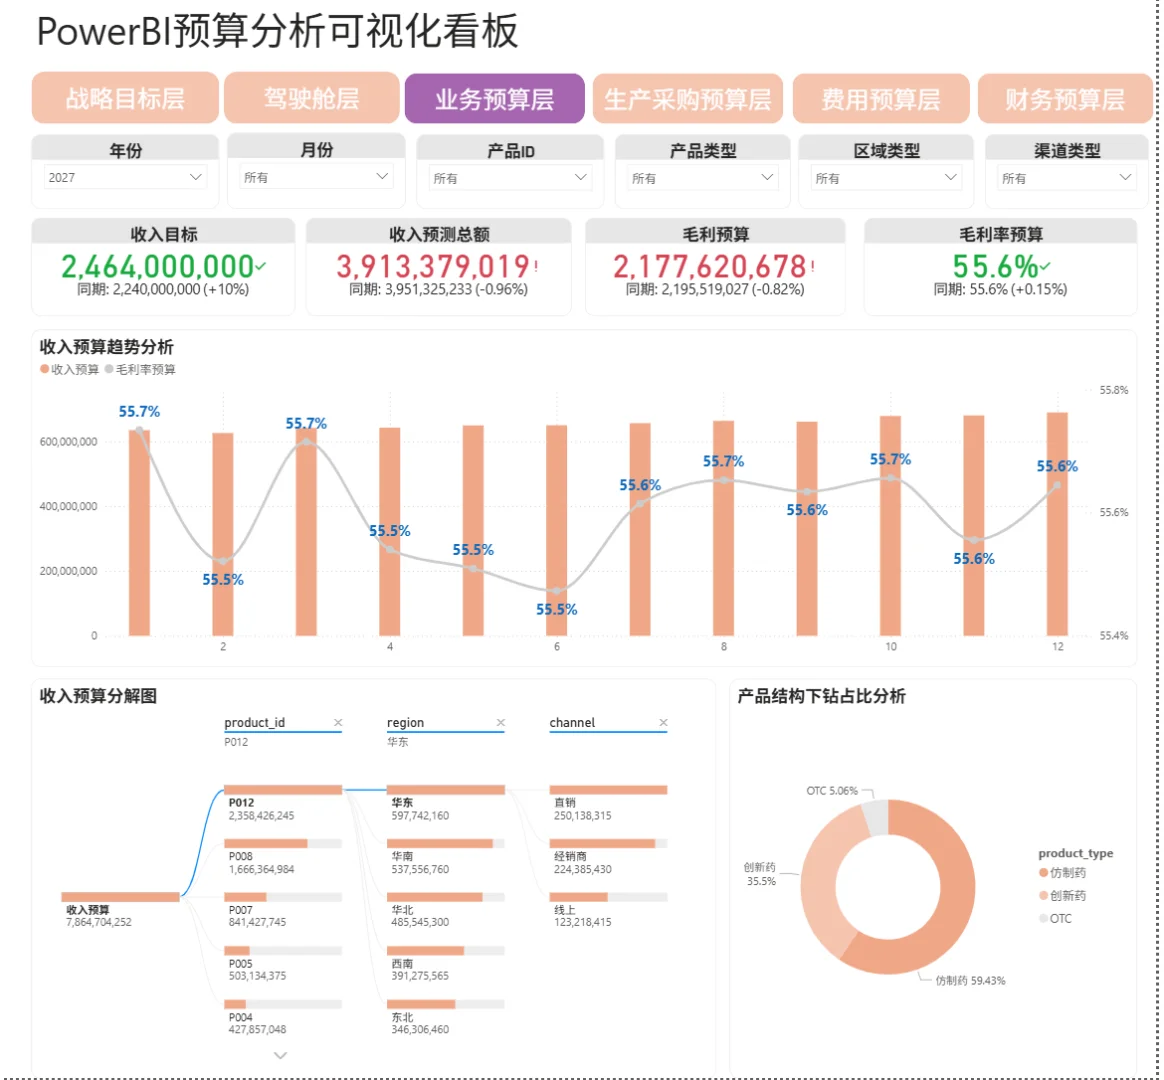
Task: Open the 财务预算层 tab
Action: [1064, 99]
